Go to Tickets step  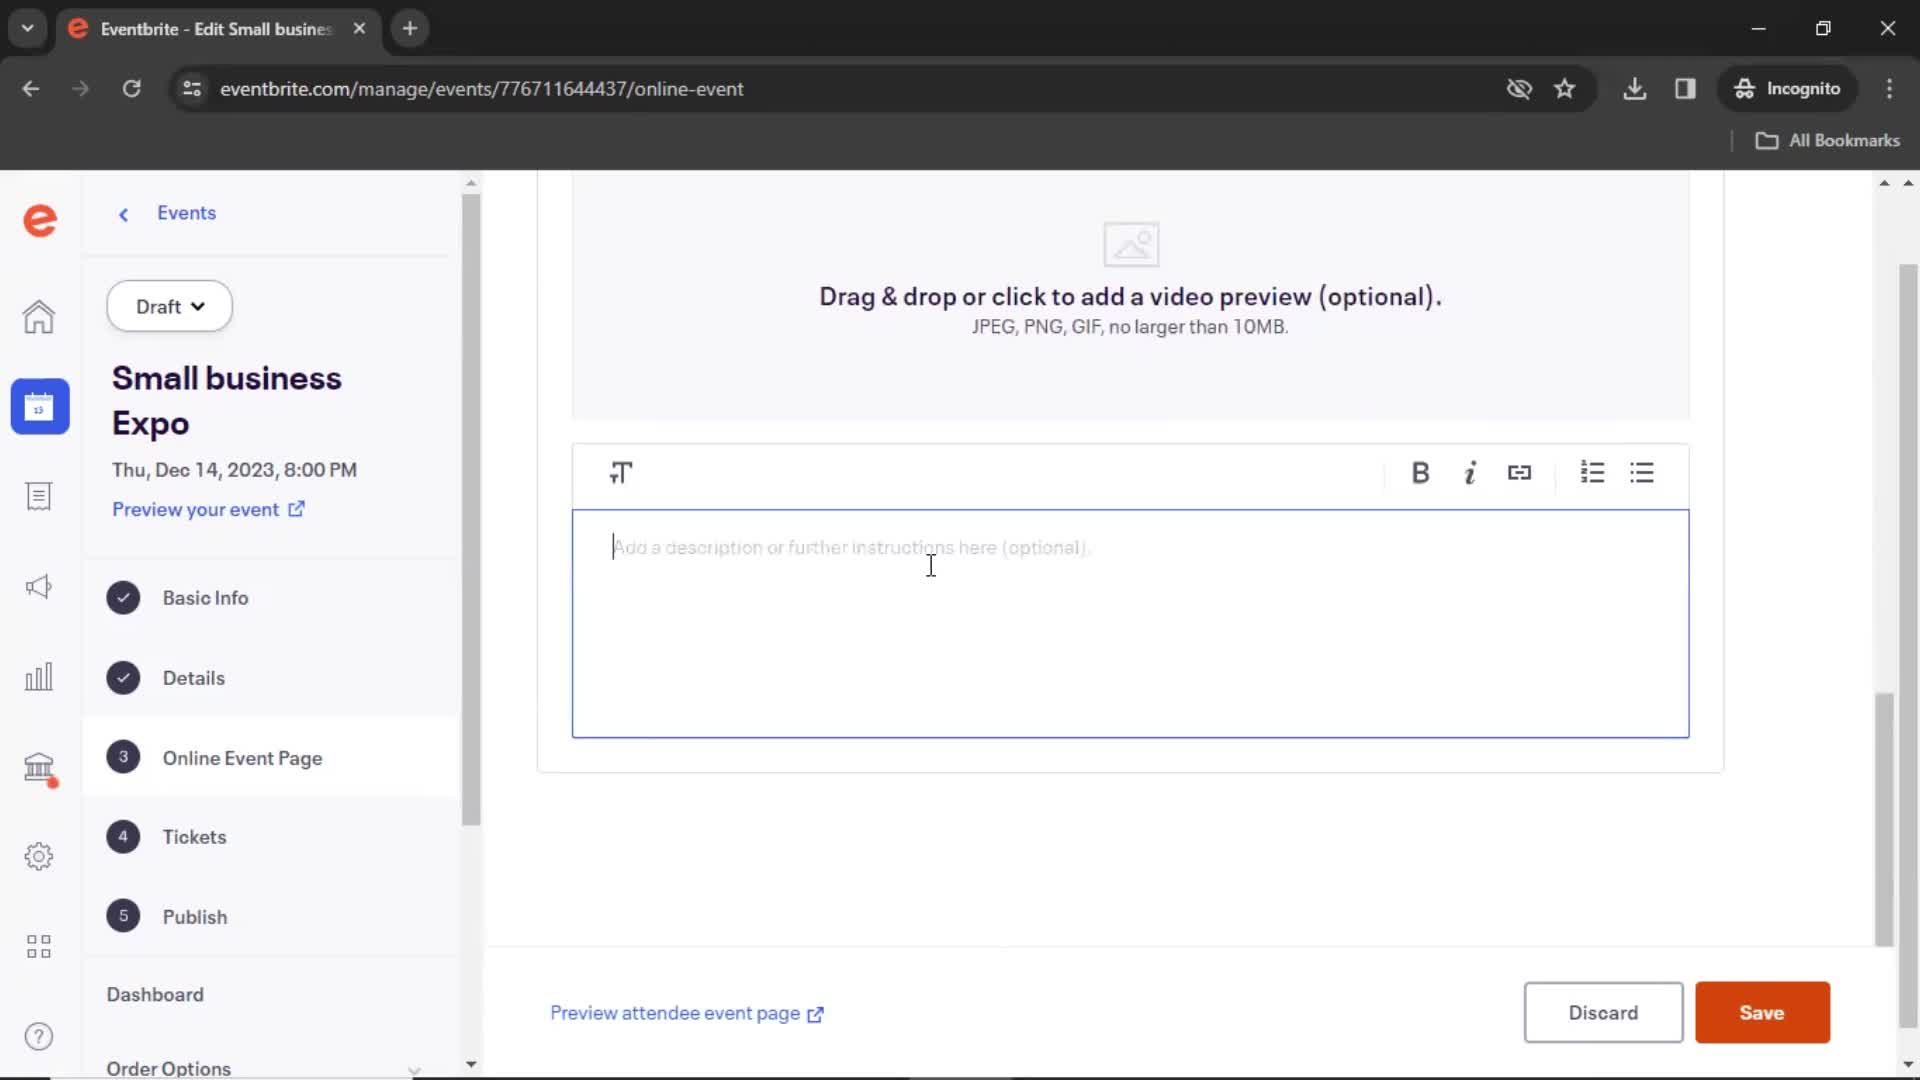click(194, 837)
